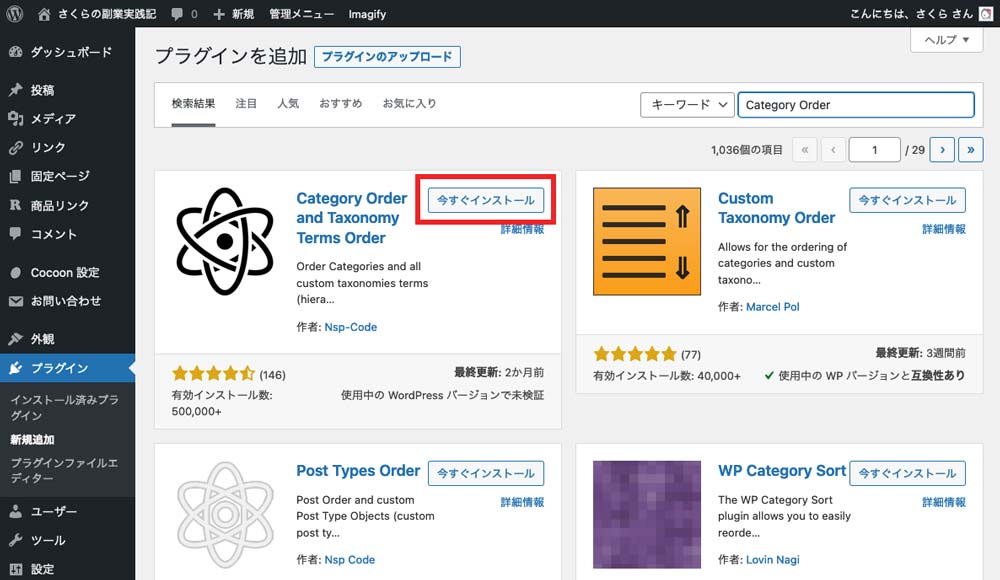This screenshot has height=580, width=1000.
Task: Click the disabled previous page button
Action: 833,150
